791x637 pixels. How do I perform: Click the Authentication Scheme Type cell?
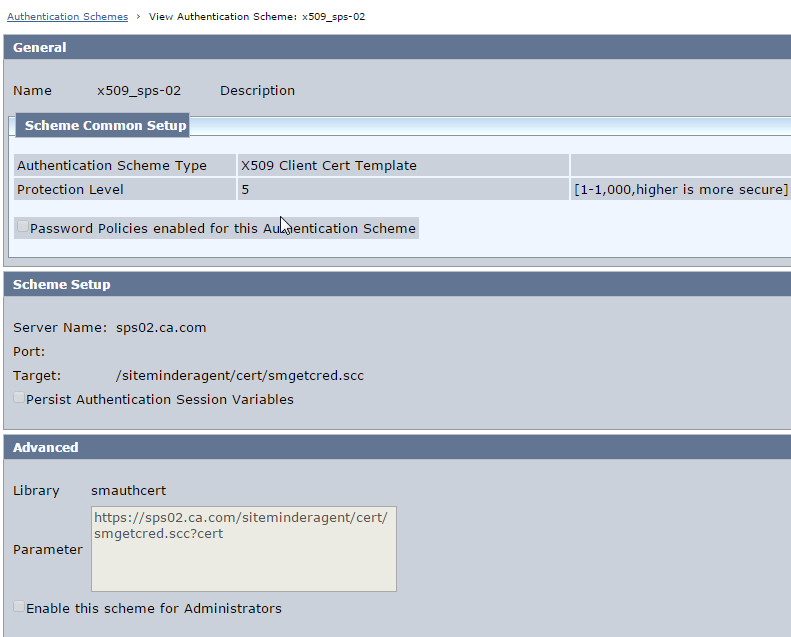125,165
